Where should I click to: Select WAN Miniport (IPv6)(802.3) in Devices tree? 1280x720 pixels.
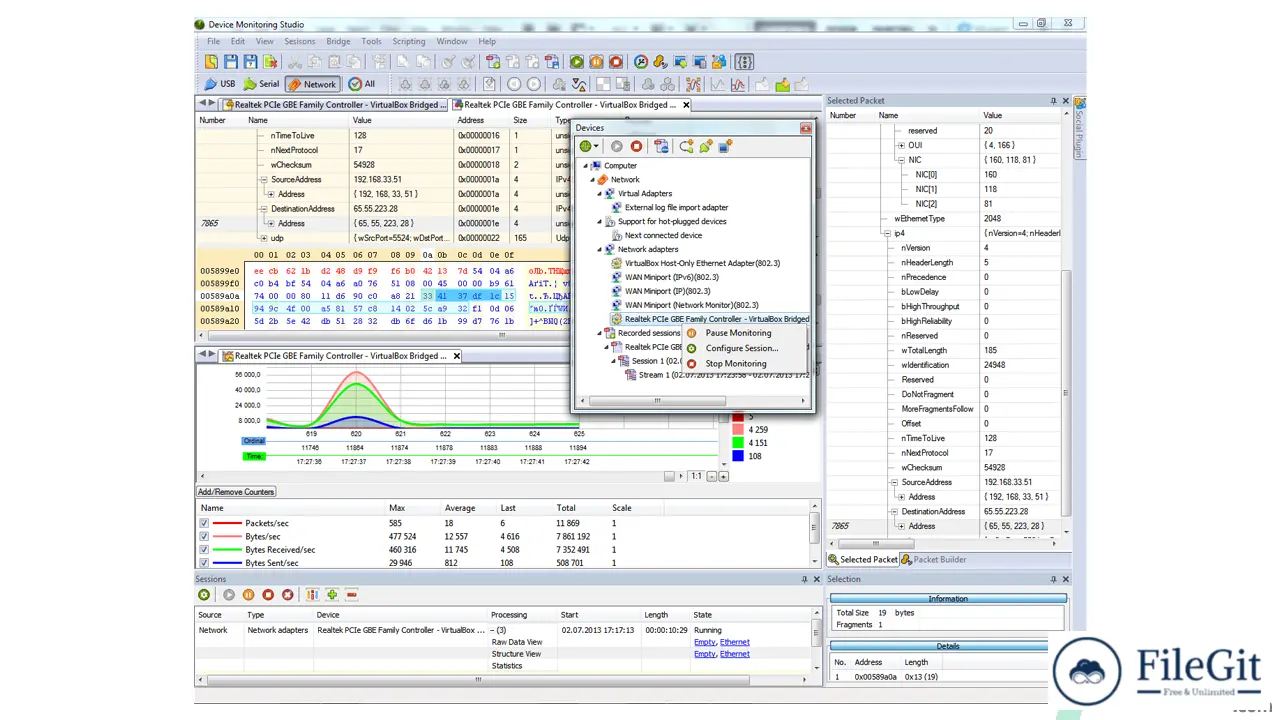[671, 277]
